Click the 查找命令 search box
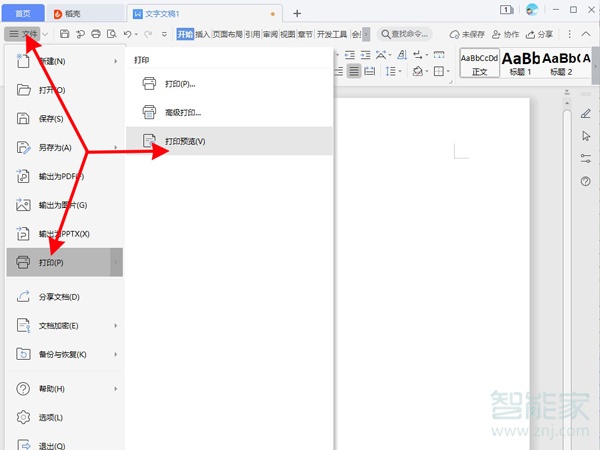This screenshot has height=450, width=600. [405, 34]
